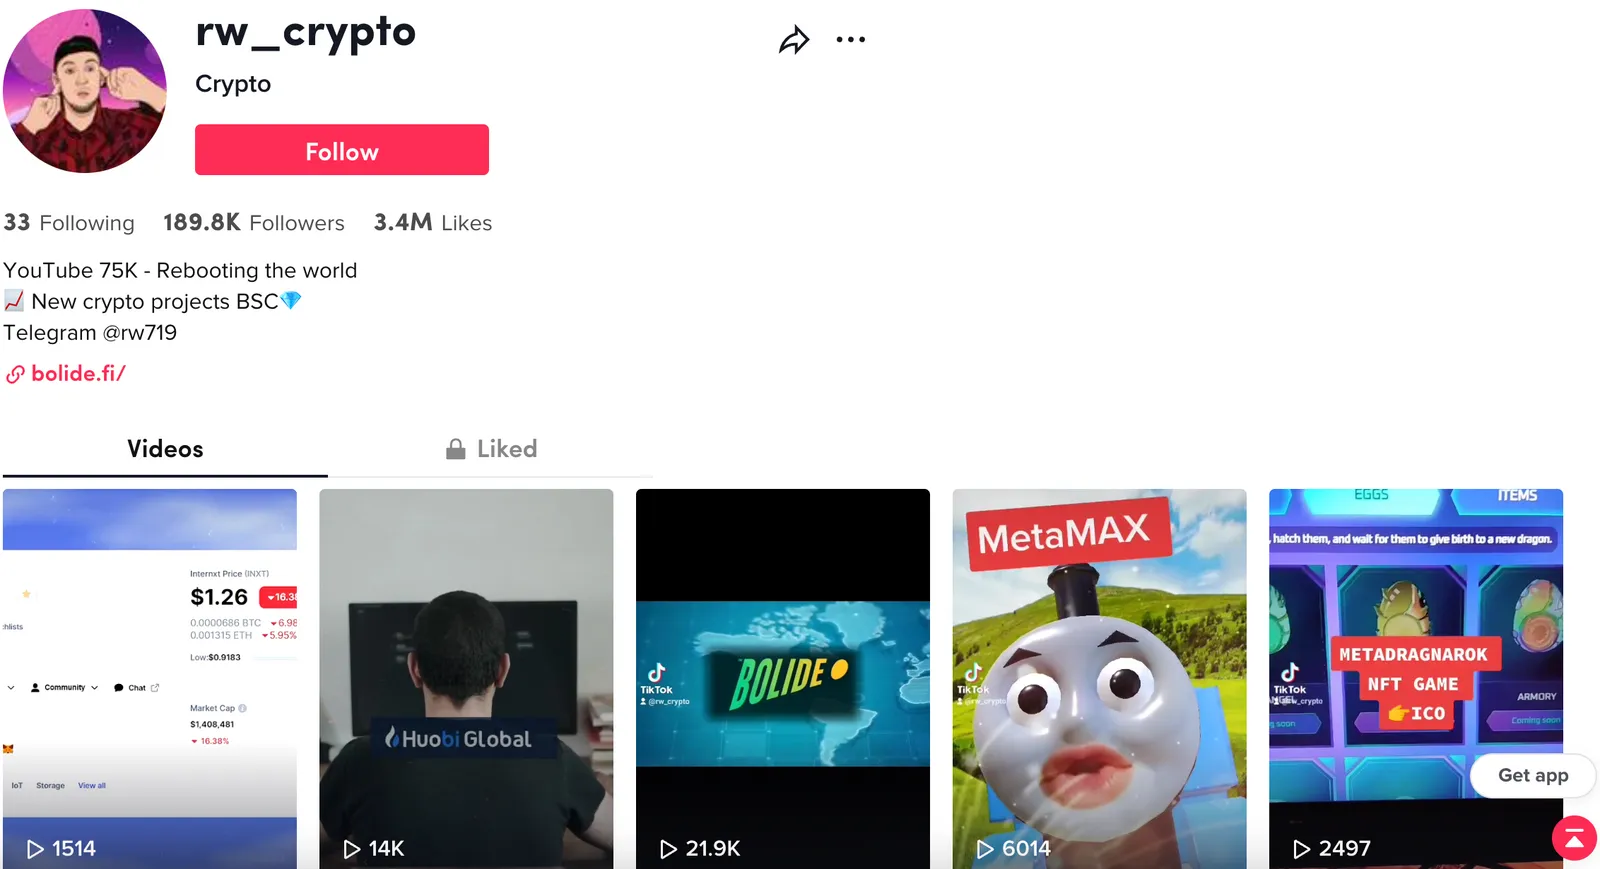Open the MetaMAX video thumbnail
Viewport: 1600px width, 869px height.
pyautogui.click(x=1099, y=678)
